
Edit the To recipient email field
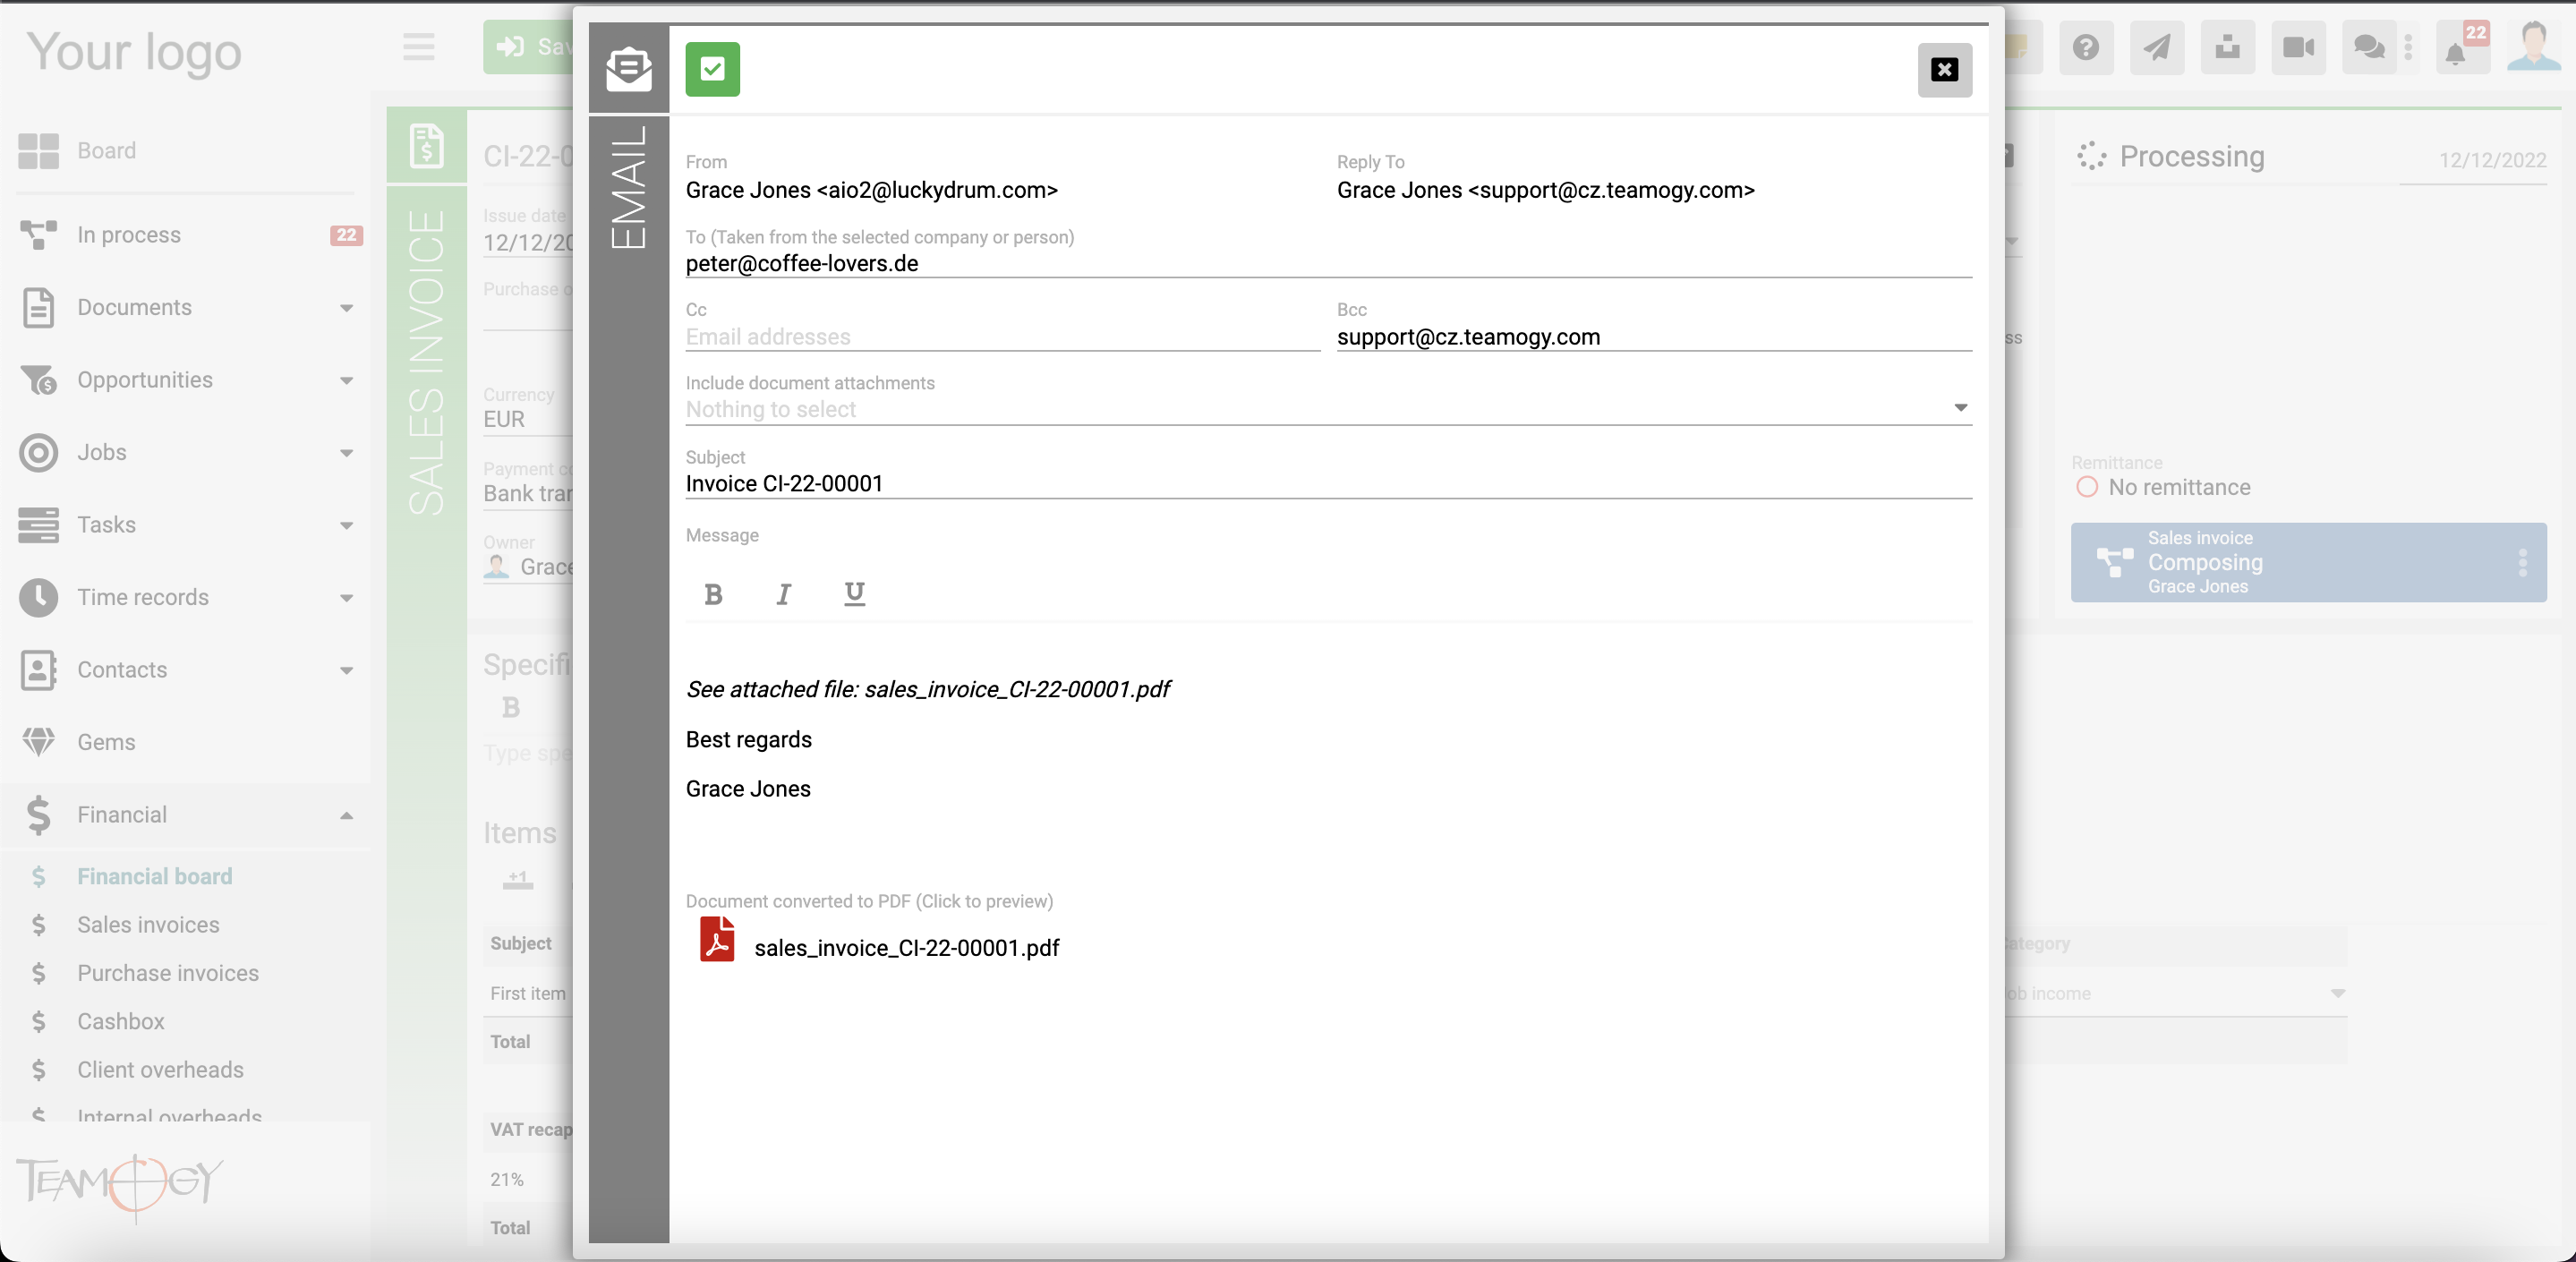[x=1328, y=263]
